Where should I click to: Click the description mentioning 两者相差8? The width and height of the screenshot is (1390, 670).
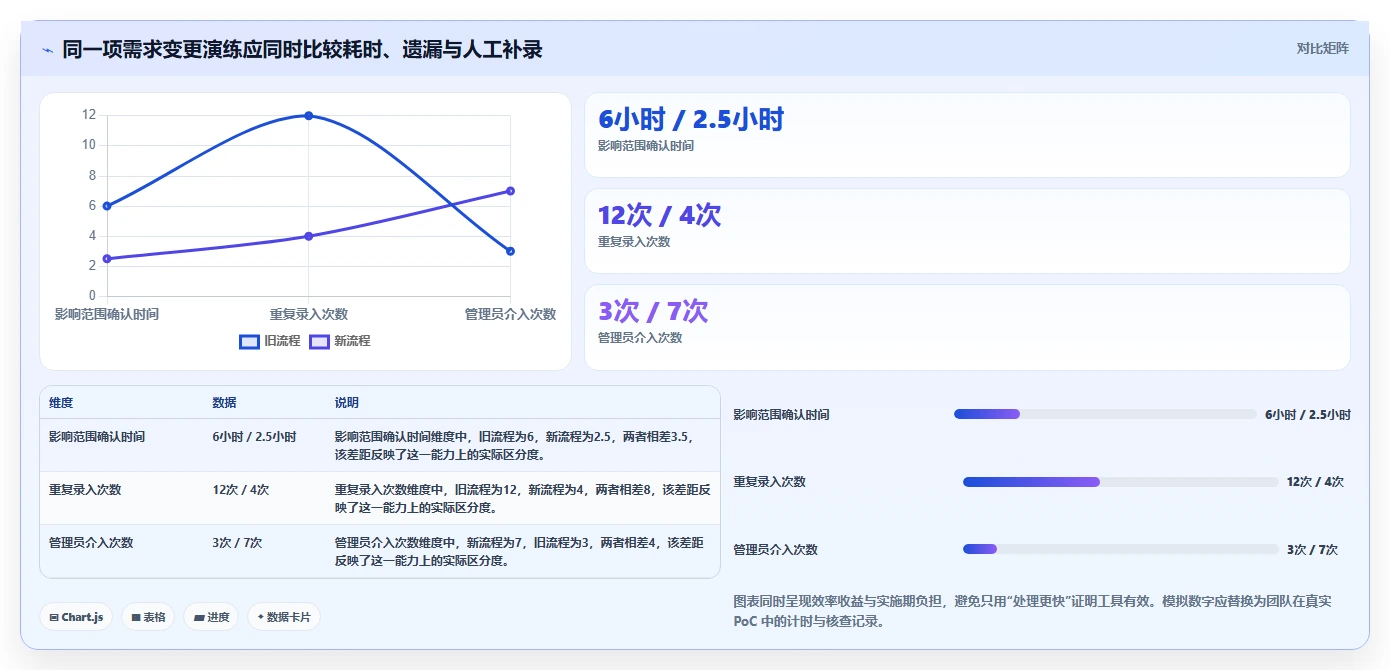(522, 499)
